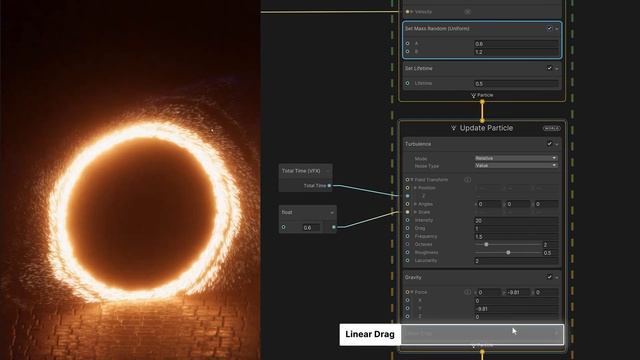This screenshot has height=360, width=640.
Task: Click the Octaves numeric value field
Action: pyautogui.click(x=551, y=244)
